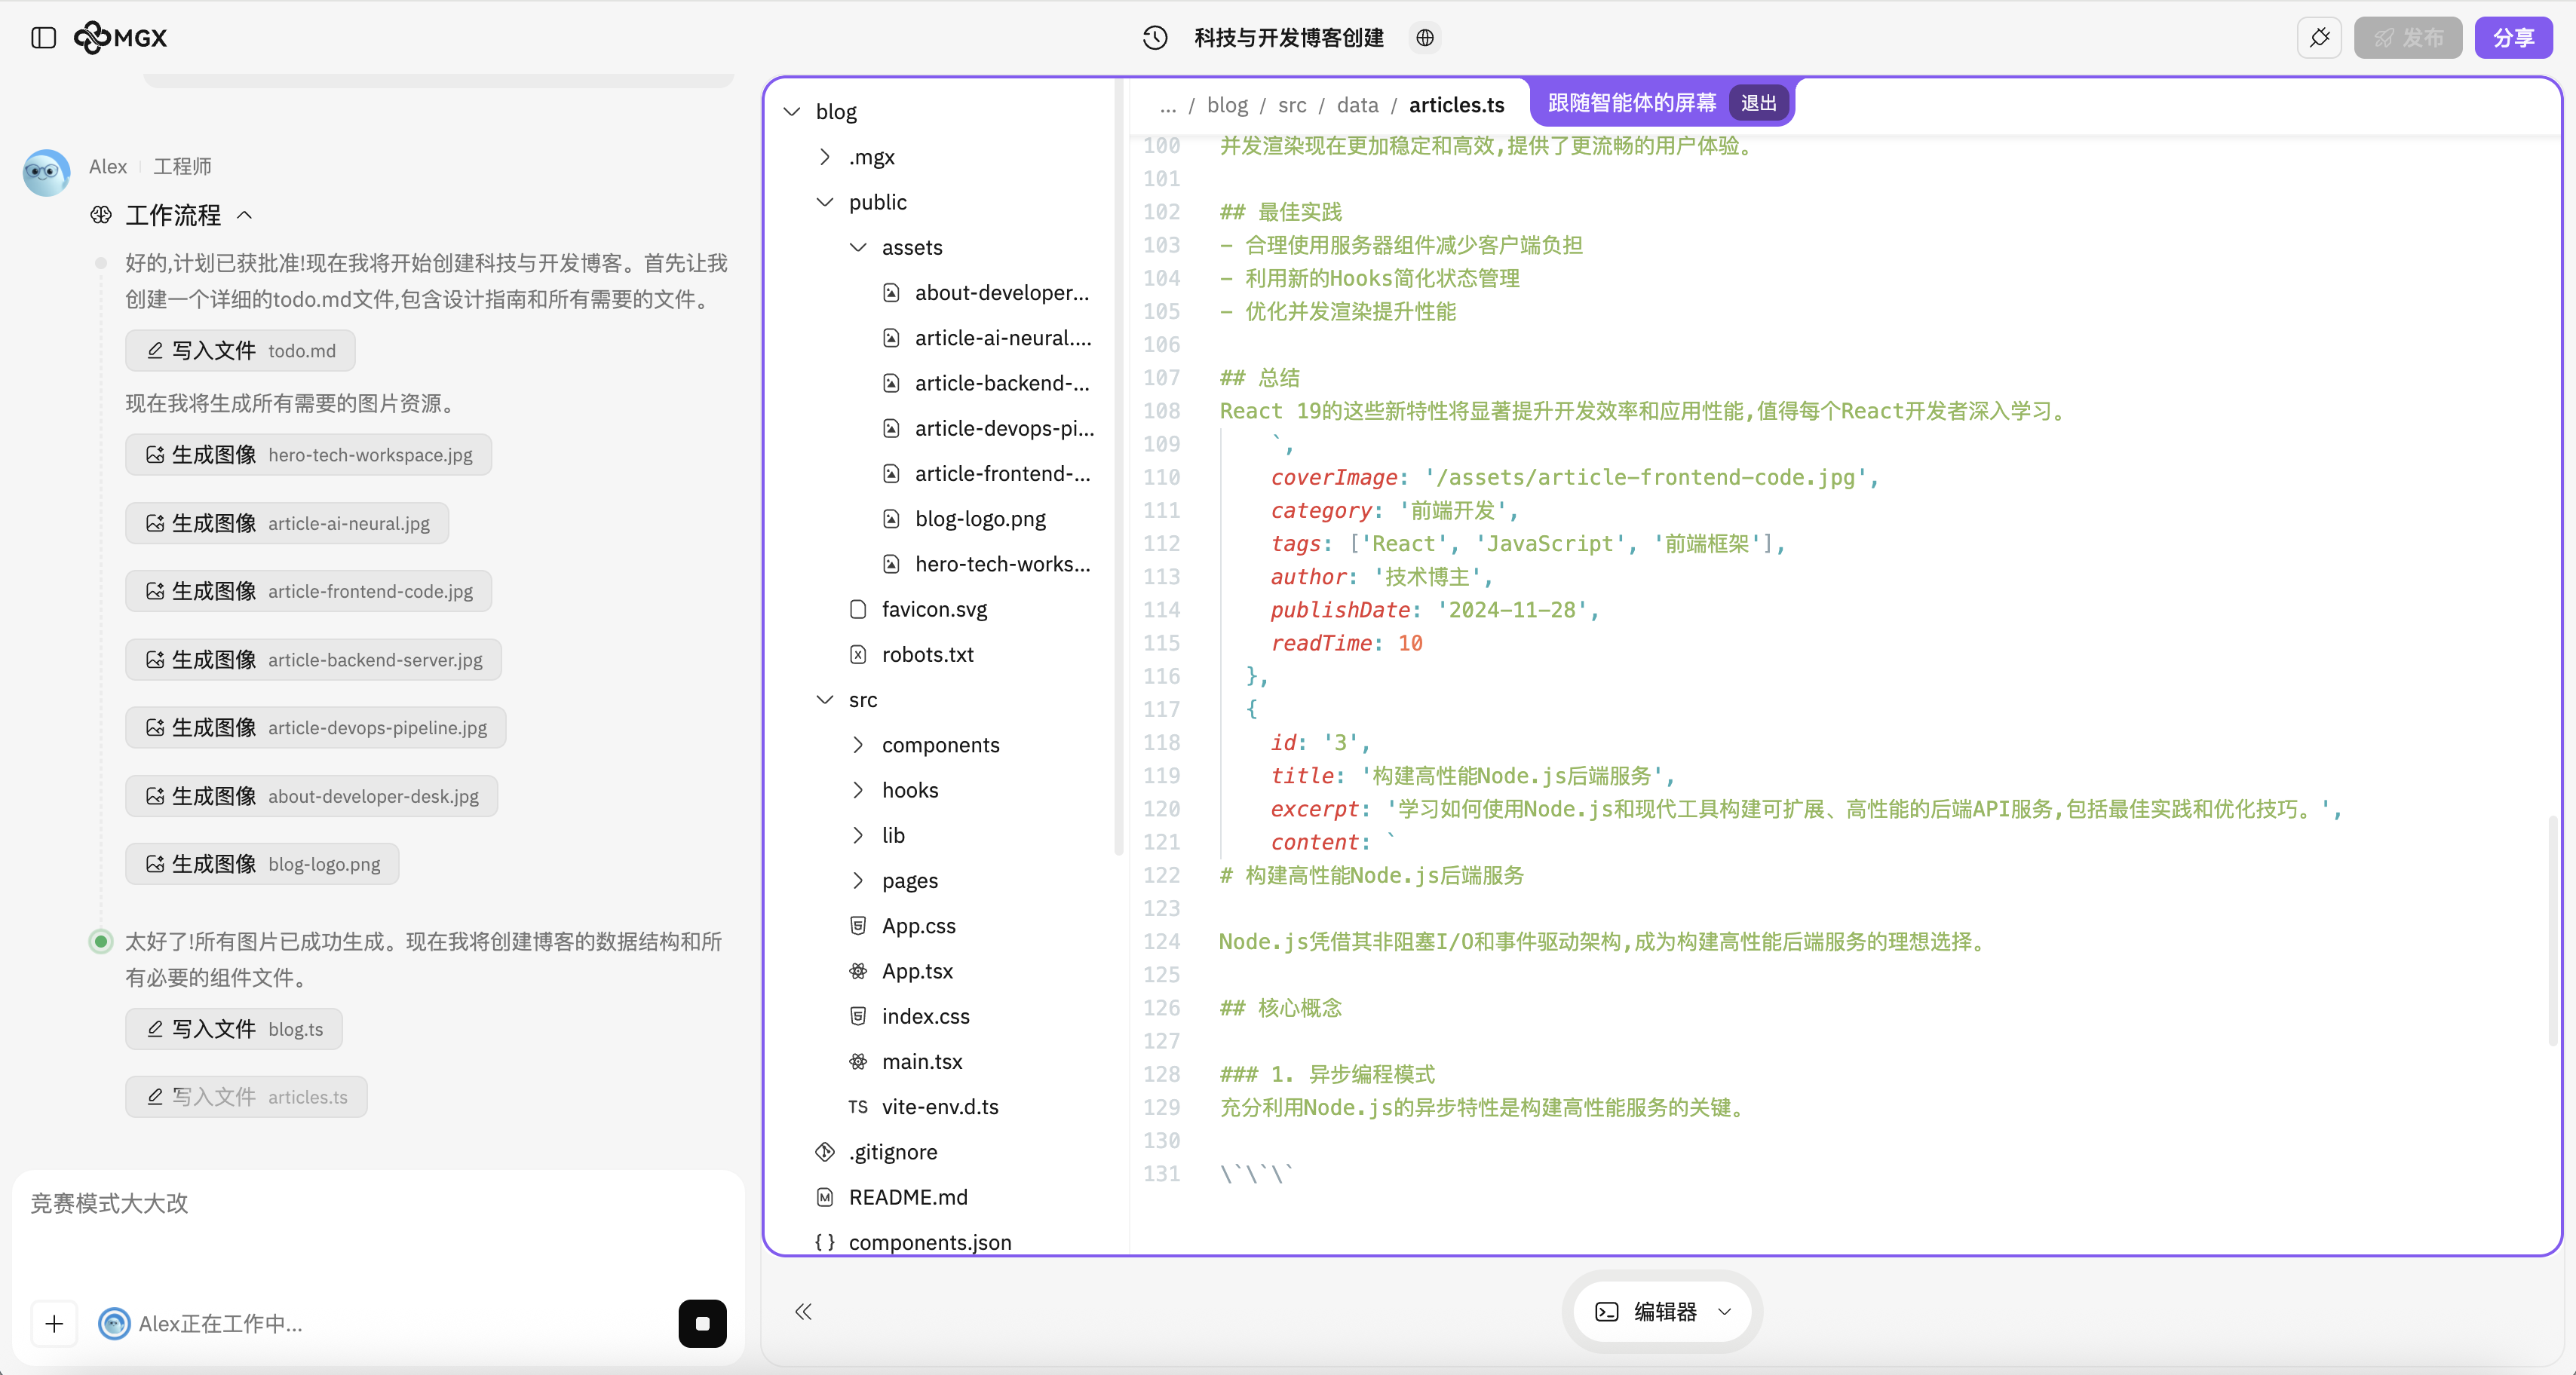The image size is (2576, 1375).
Task: Click the pin icon in top bar
Action: [2319, 38]
